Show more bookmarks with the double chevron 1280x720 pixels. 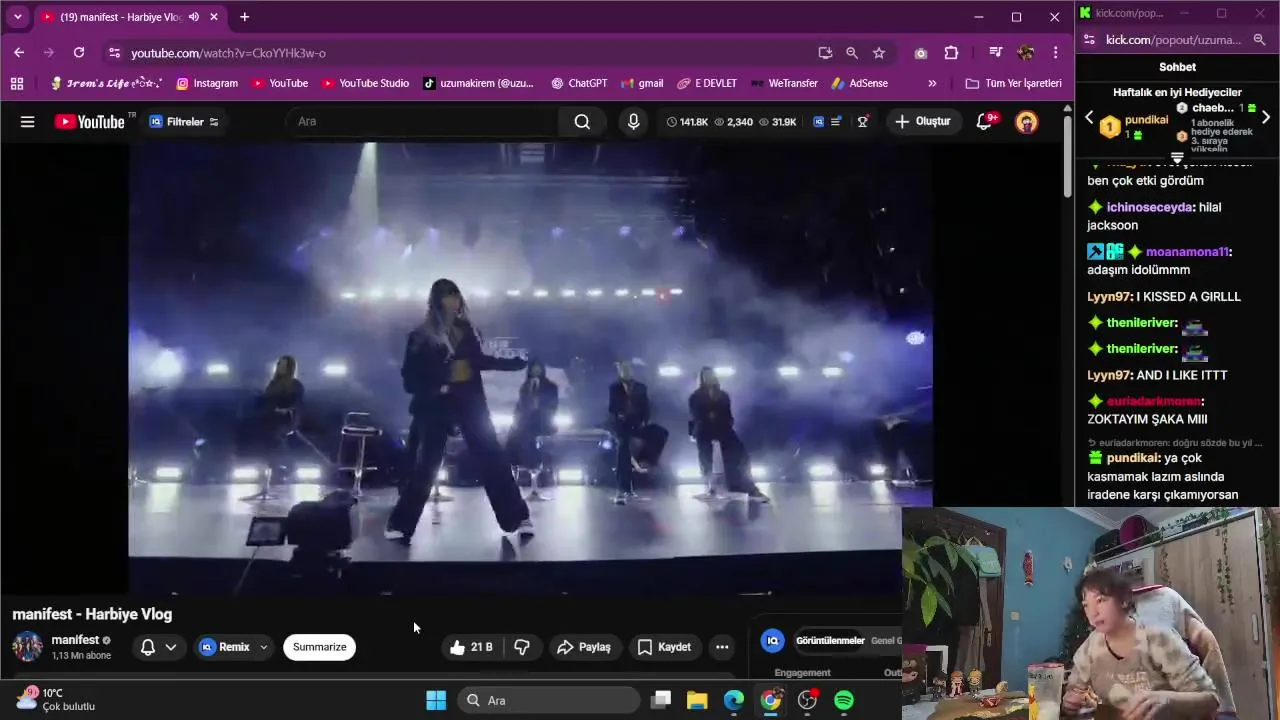click(x=932, y=83)
